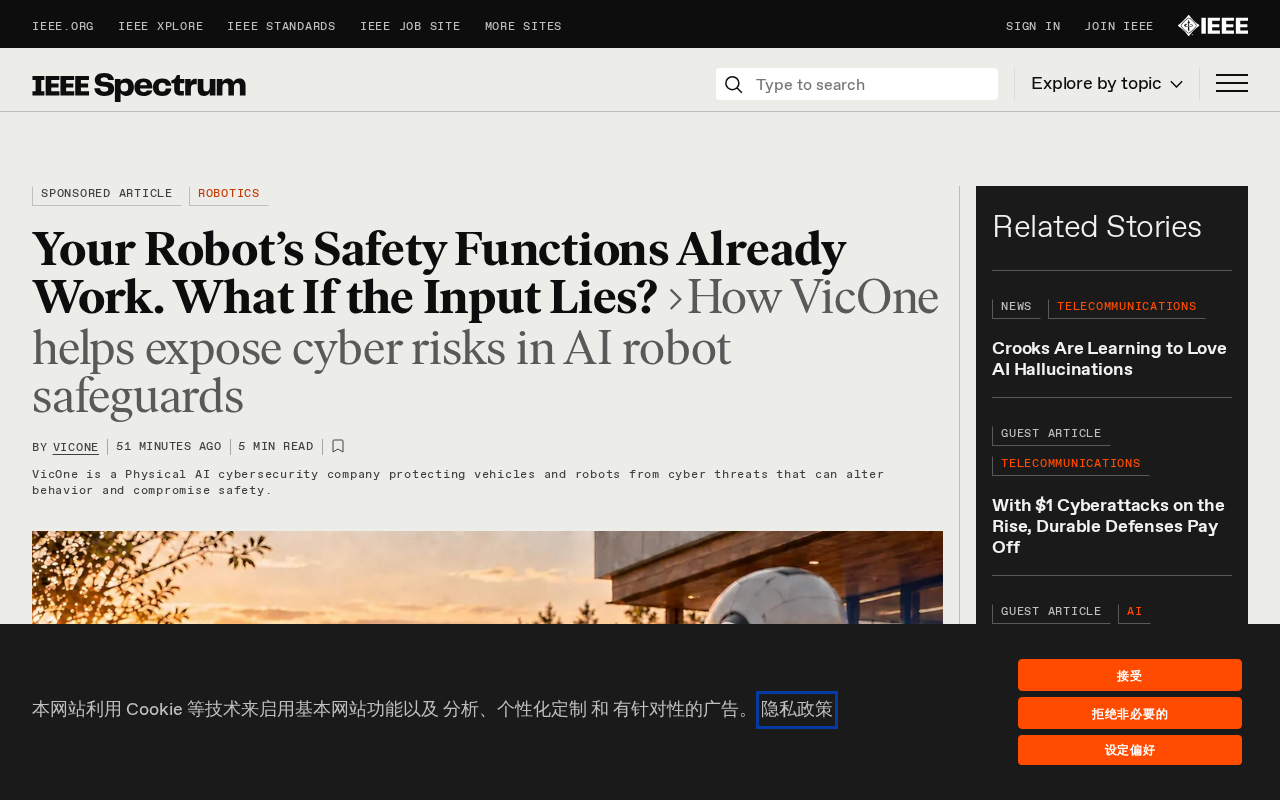Open the Telecommunications tag under Guest Article
The height and width of the screenshot is (800, 1280).
pyautogui.click(x=1071, y=464)
